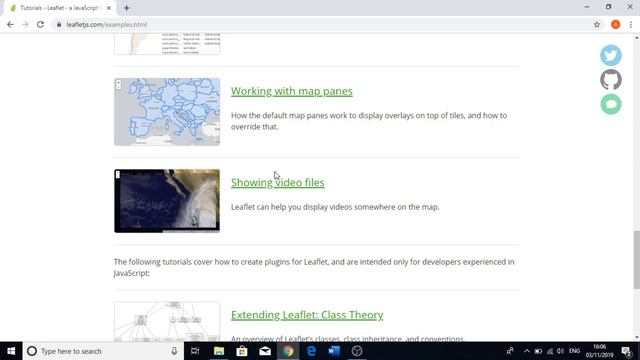
Task: Click the map panes tutorial description
Action: point(369,121)
